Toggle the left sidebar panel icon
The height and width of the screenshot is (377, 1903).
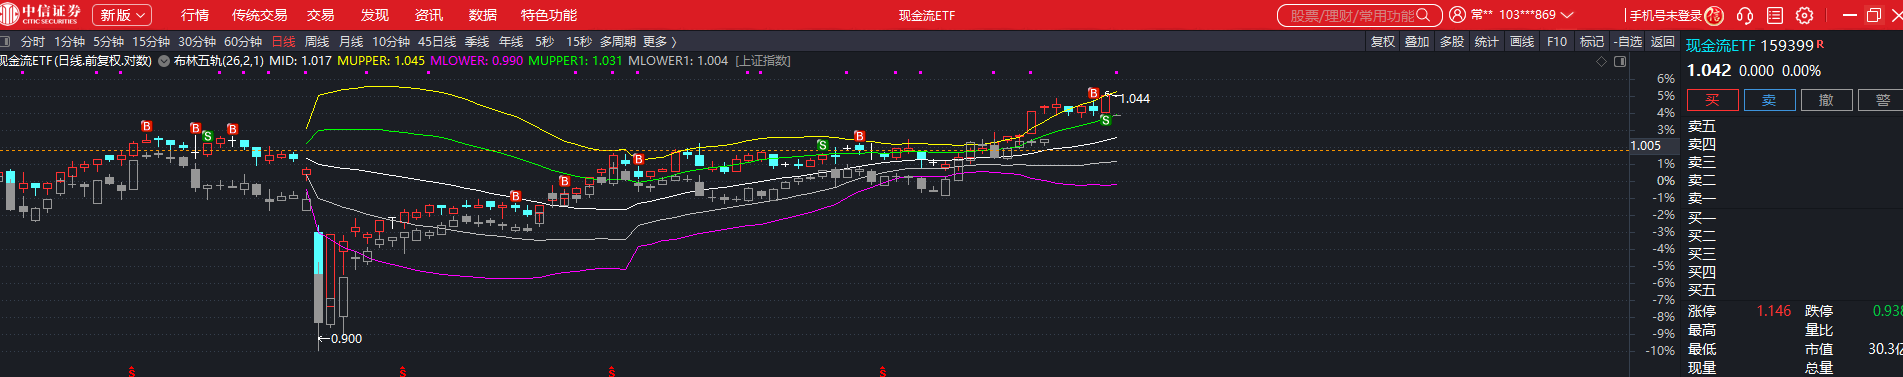[4, 41]
